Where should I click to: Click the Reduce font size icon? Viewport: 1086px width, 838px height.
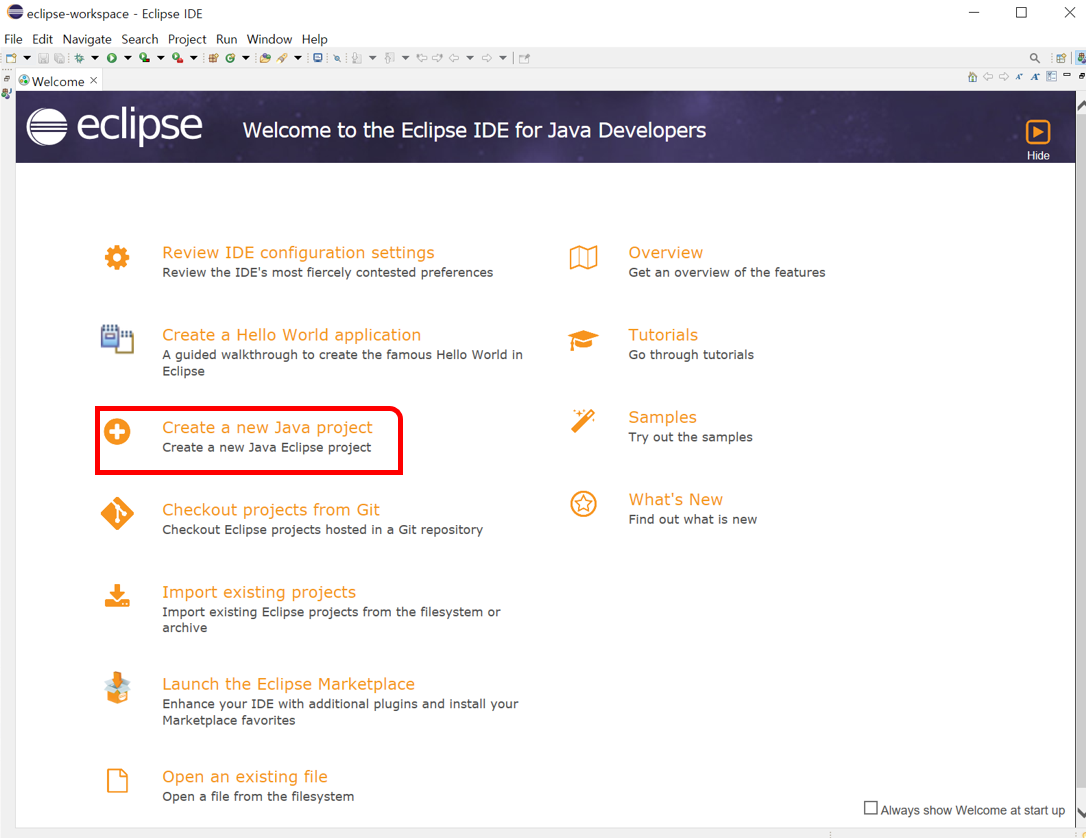tap(1019, 77)
